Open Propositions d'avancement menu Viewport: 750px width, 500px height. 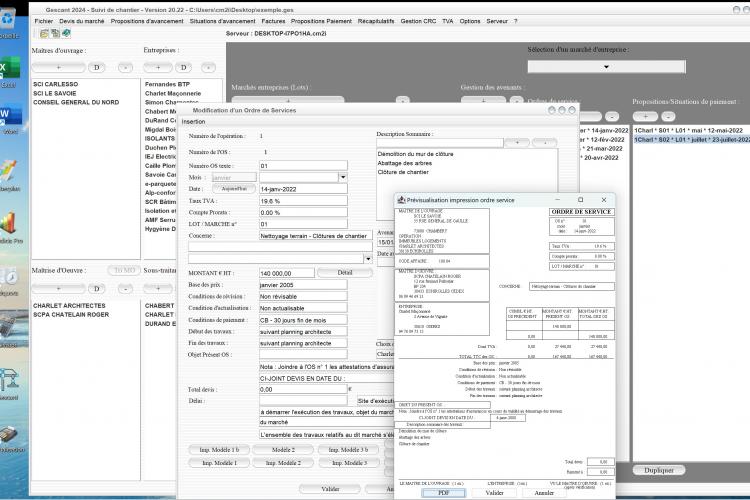point(147,21)
